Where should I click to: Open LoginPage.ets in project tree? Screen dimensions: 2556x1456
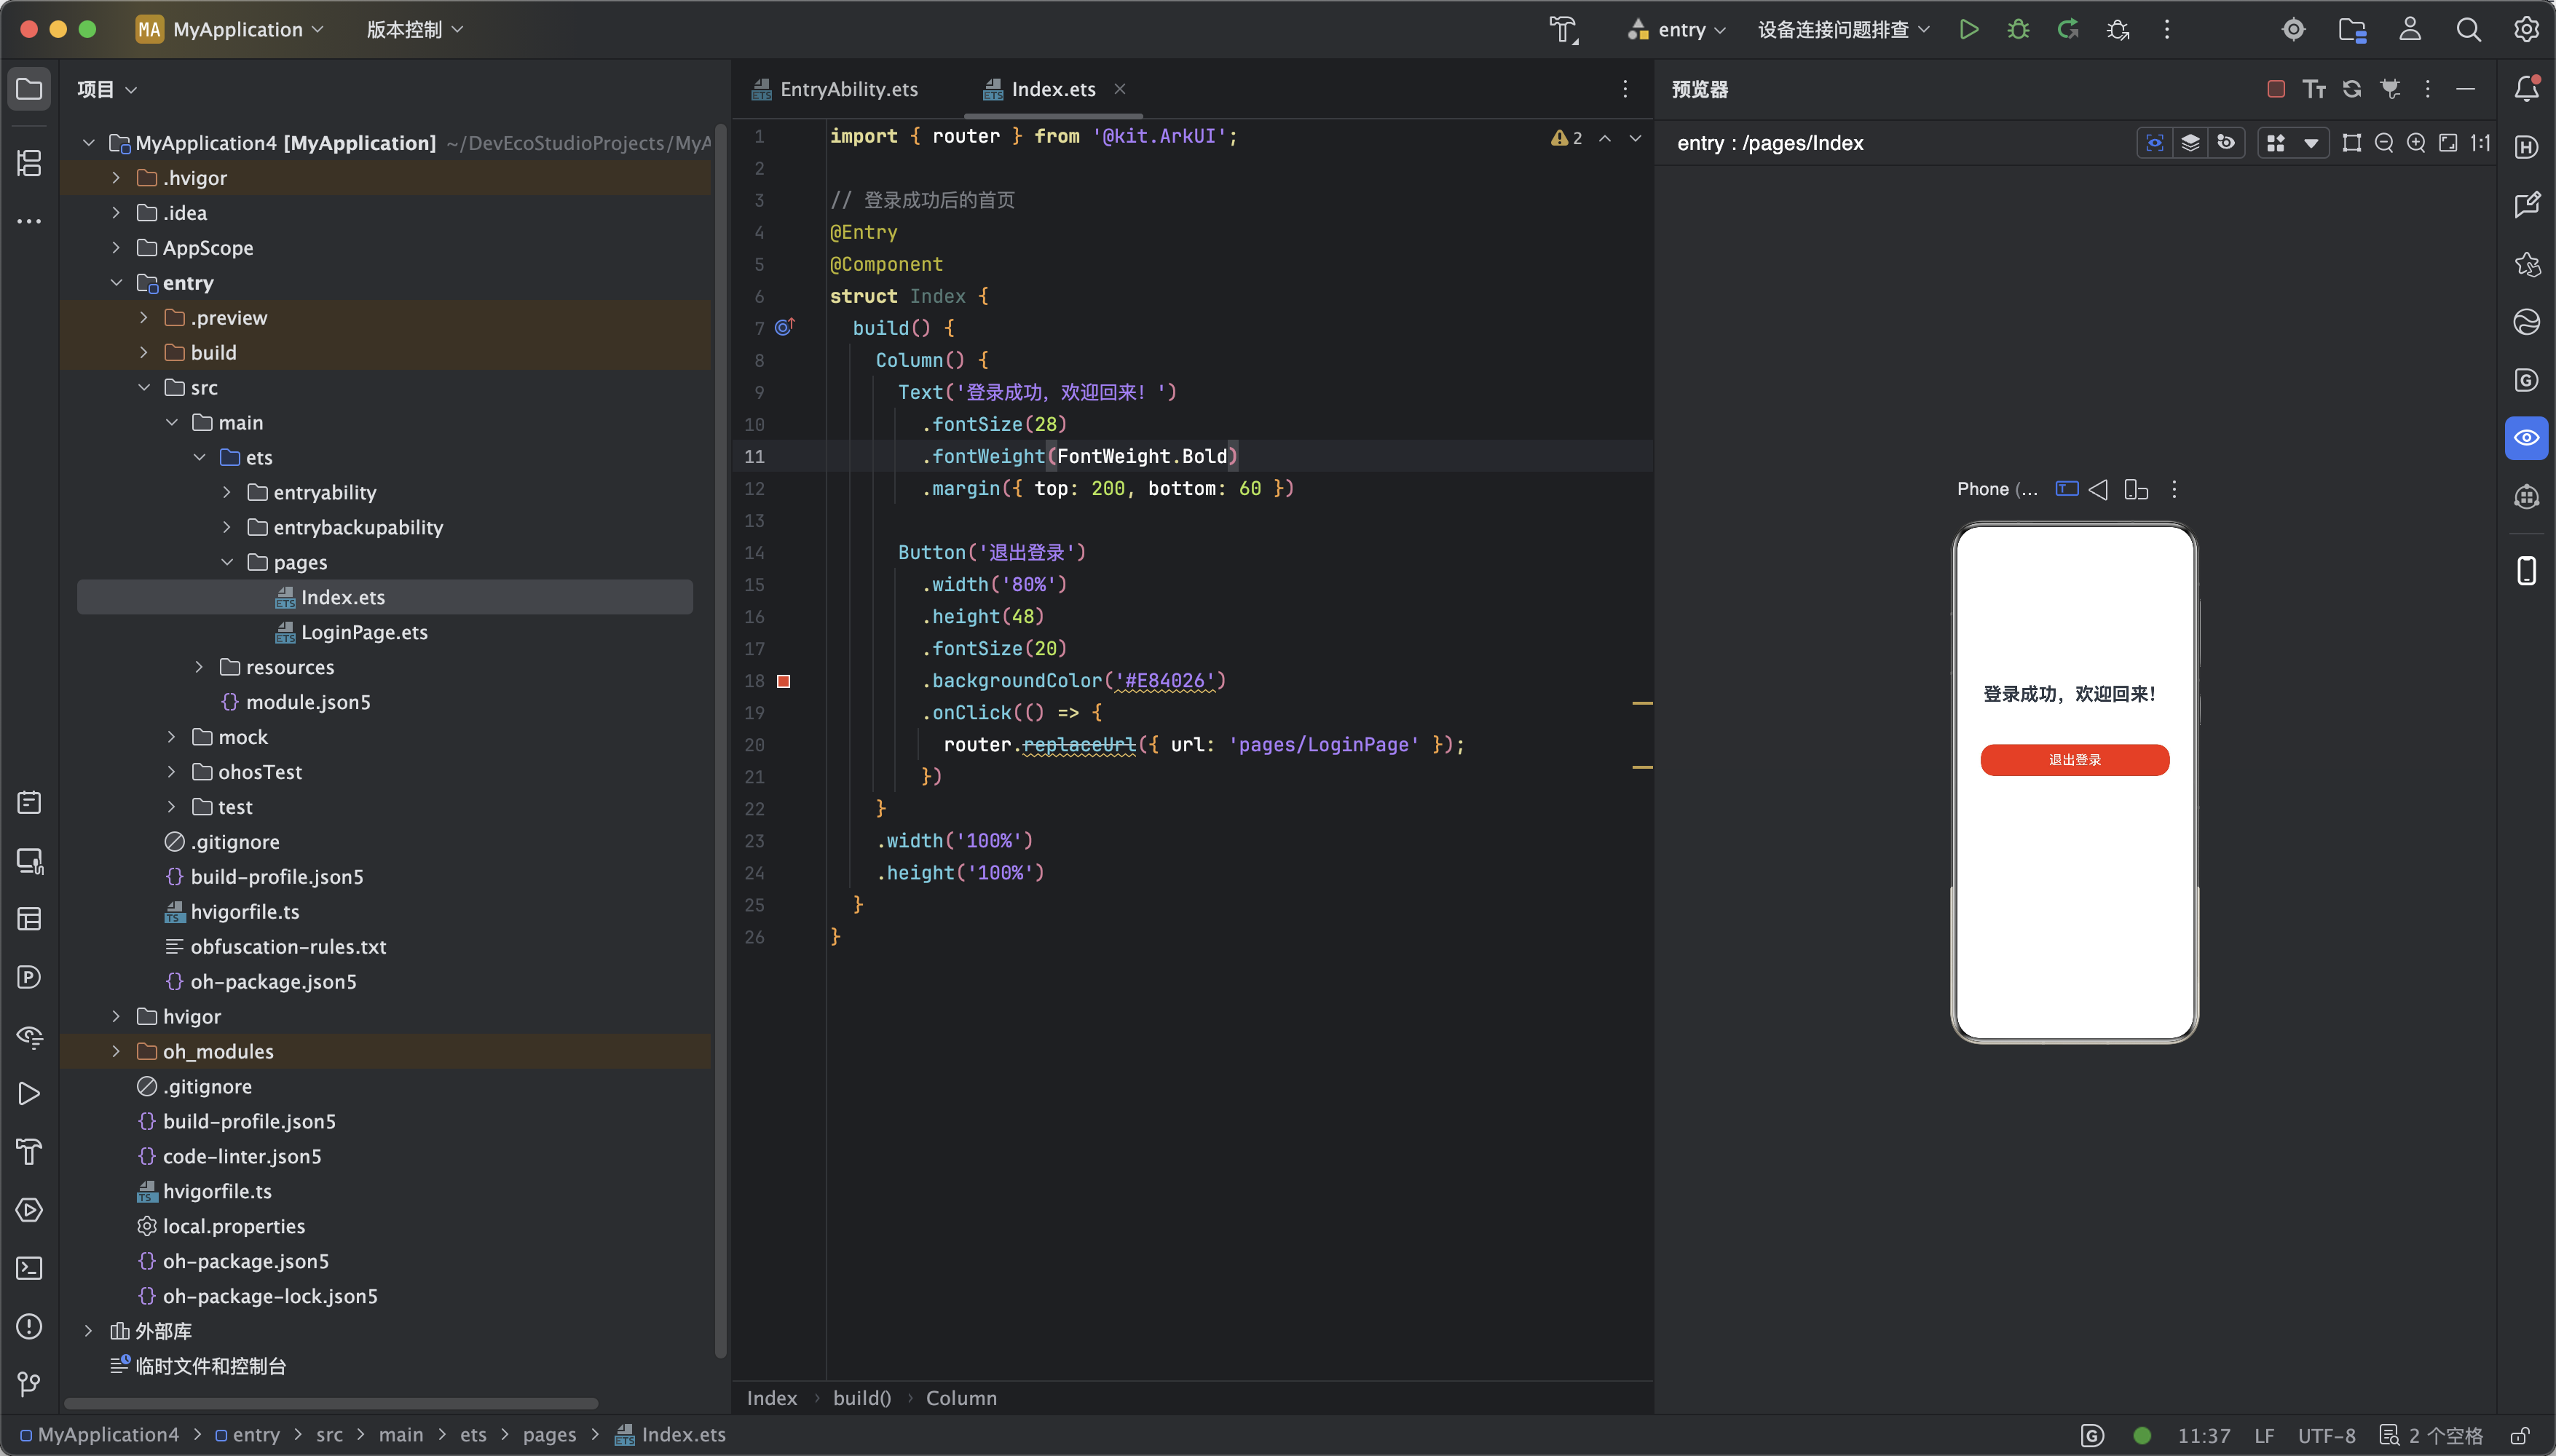point(364,632)
